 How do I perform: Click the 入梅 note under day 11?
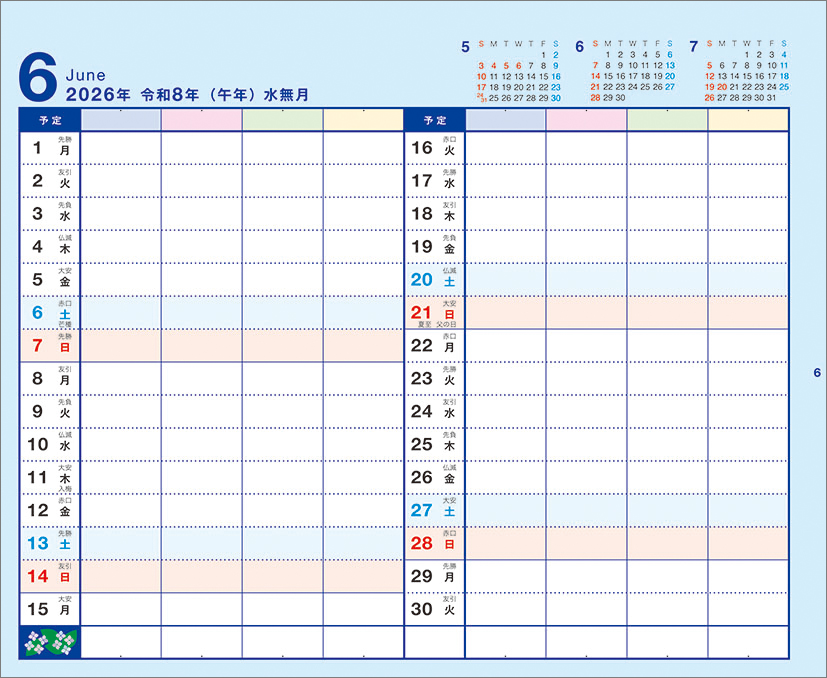click(65, 490)
